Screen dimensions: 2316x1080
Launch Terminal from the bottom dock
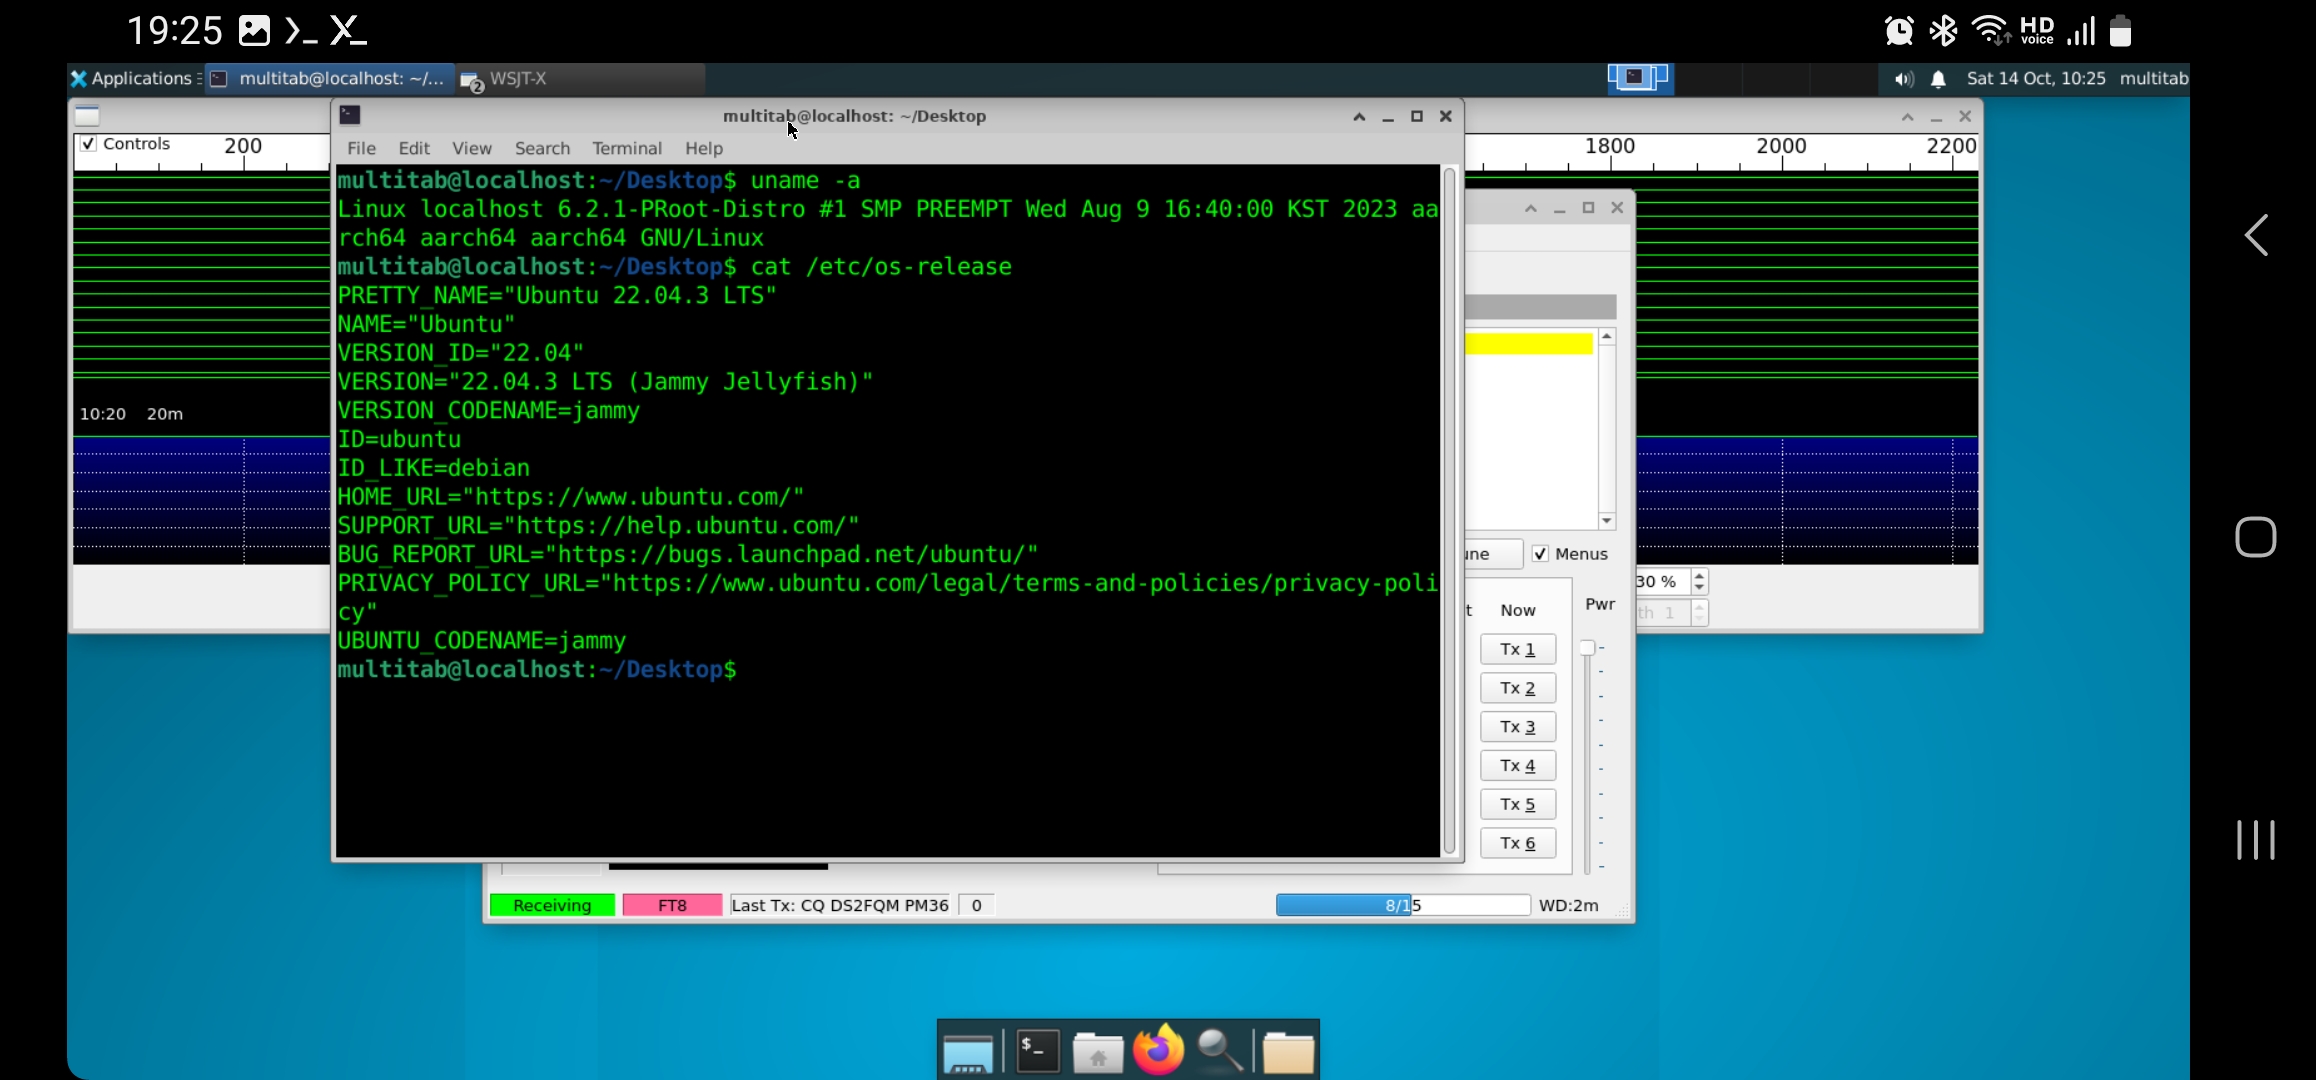tap(1037, 1051)
